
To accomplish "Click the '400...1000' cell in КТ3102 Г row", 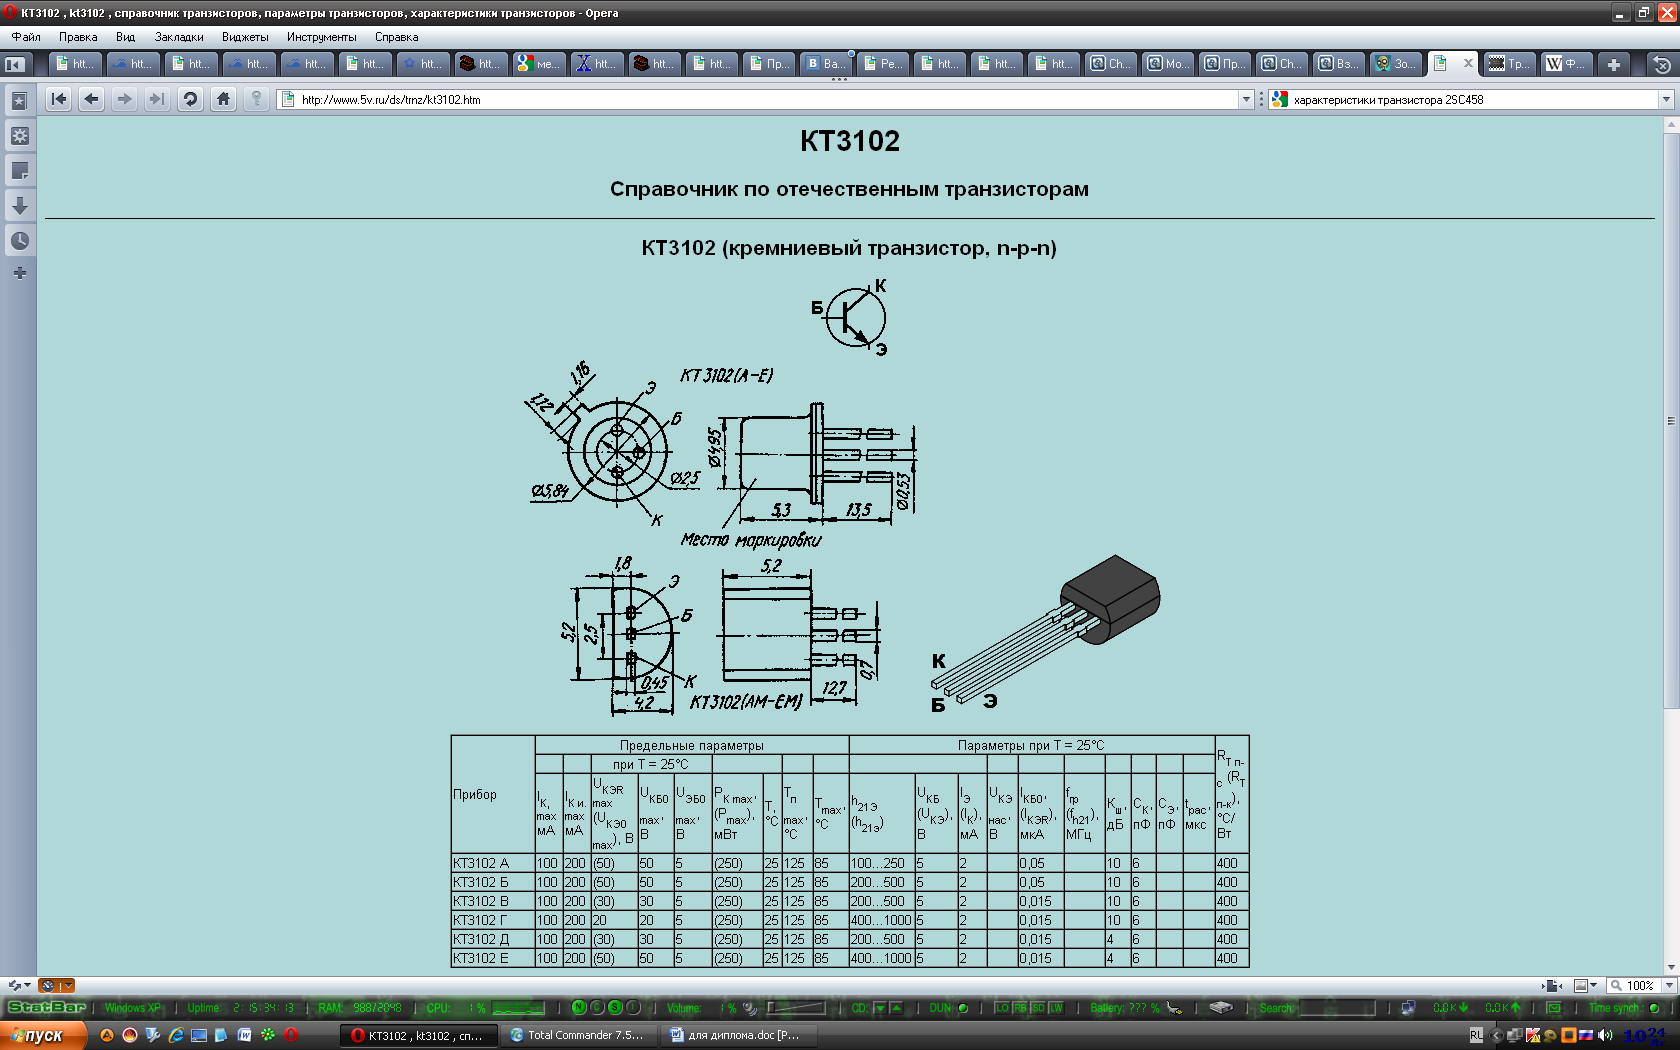I will point(881,920).
